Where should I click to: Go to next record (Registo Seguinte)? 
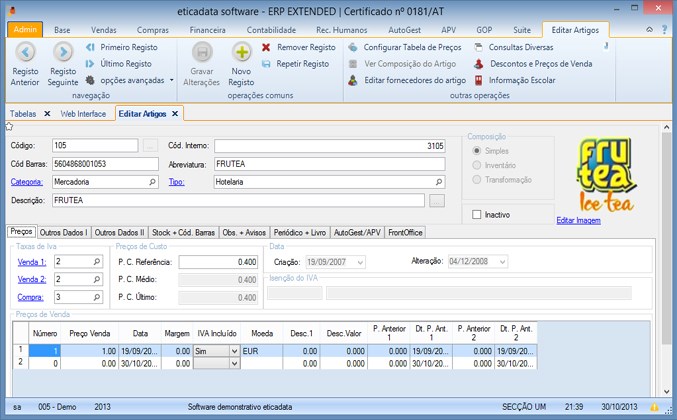click(x=63, y=54)
